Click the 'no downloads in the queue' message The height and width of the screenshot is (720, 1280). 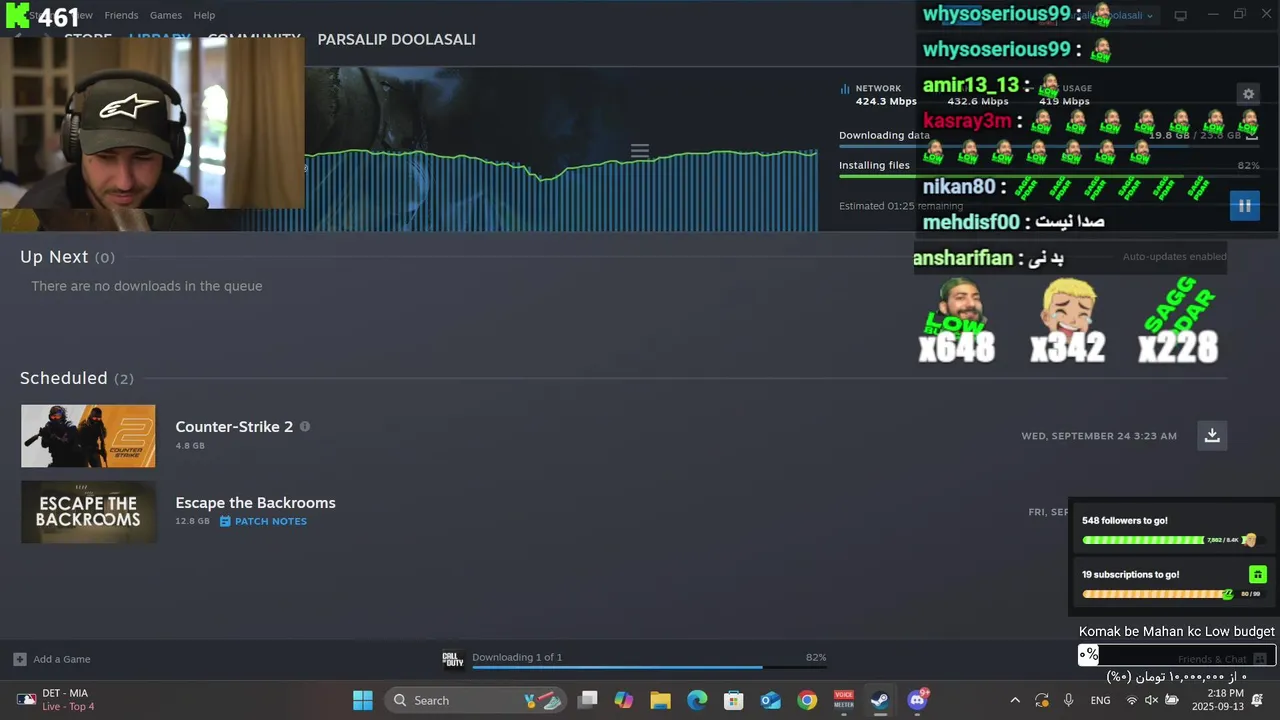tap(146, 286)
